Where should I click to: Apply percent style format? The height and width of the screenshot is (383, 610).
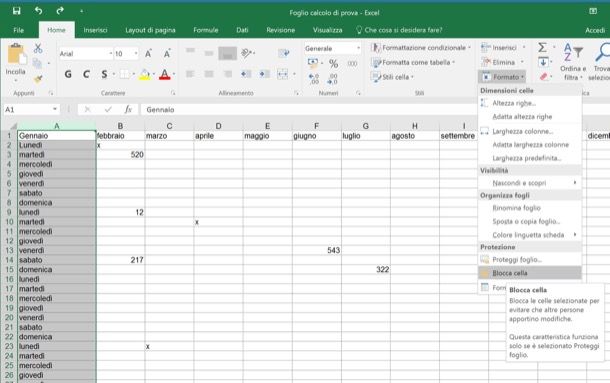(333, 63)
